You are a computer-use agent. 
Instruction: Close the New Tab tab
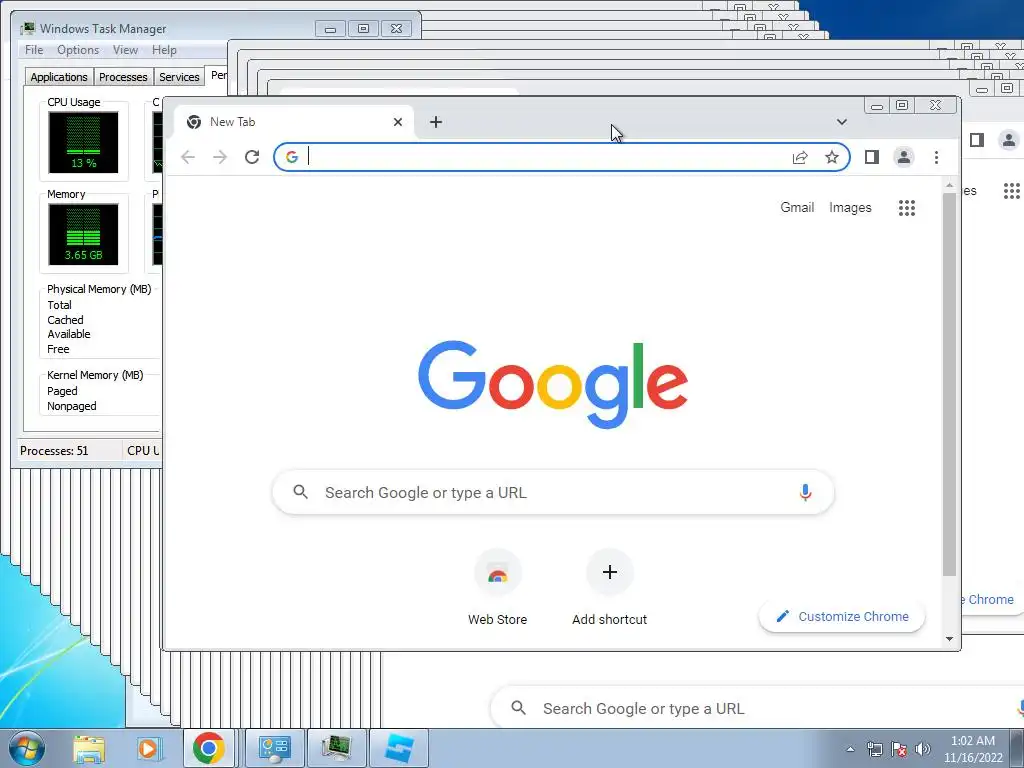(398, 122)
